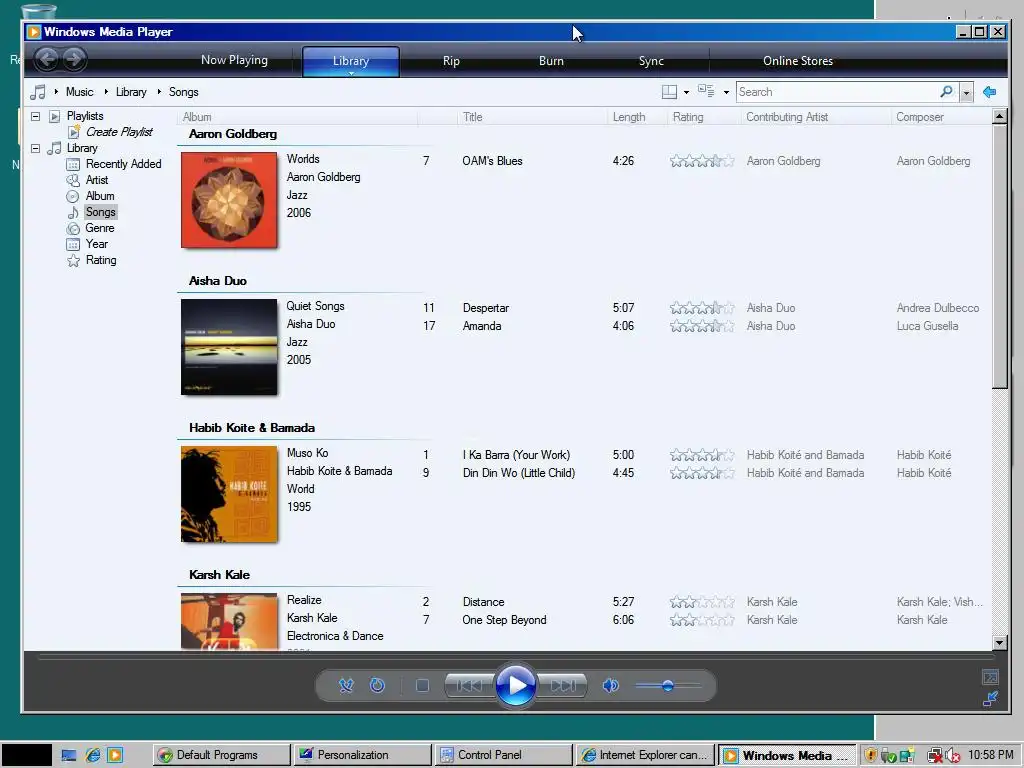Switch to compact mode icon
Viewport: 1024px width, 768px height.
pos(990,699)
